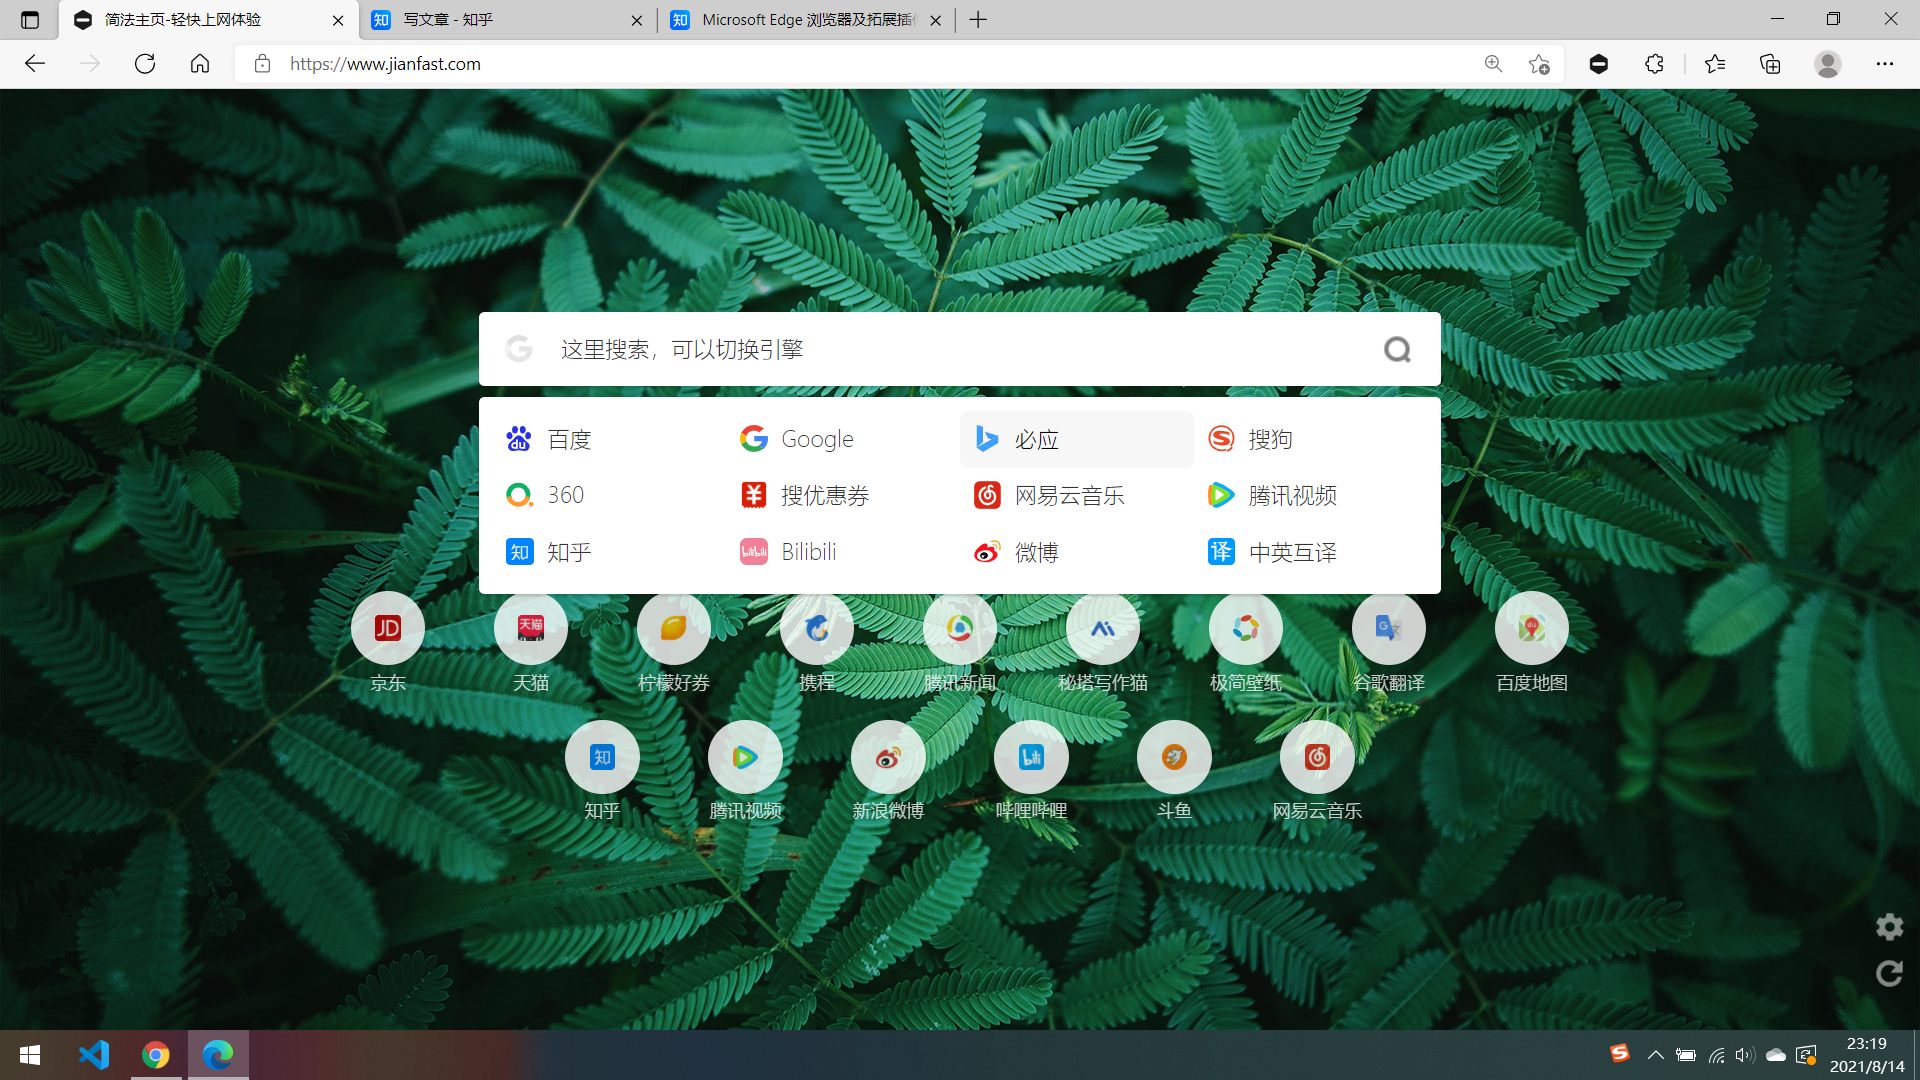
Task: Select Bilibili search option
Action: (x=843, y=552)
